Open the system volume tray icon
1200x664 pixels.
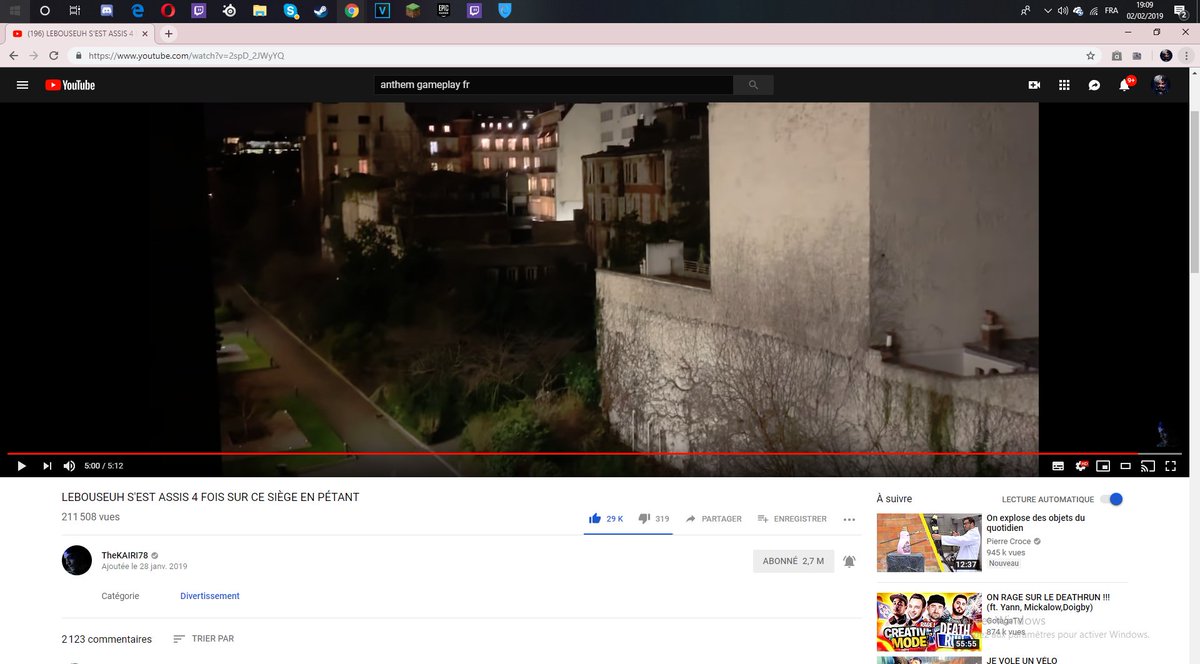1061,10
